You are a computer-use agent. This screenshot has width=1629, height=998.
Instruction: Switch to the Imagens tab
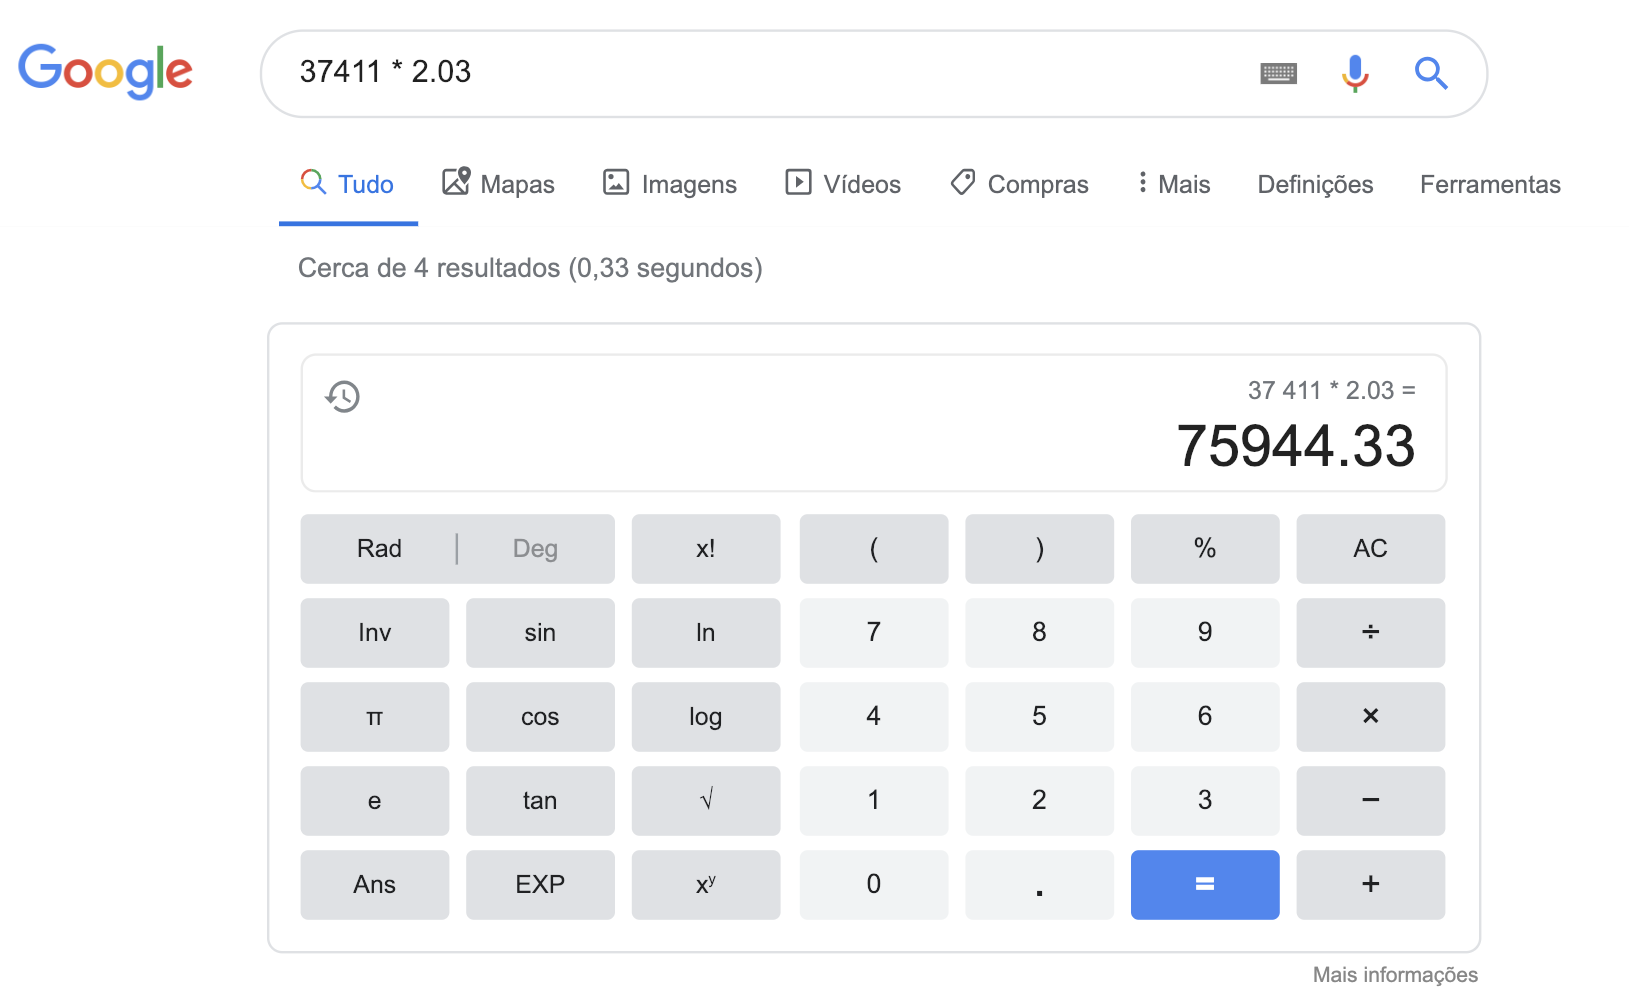[x=669, y=184]
